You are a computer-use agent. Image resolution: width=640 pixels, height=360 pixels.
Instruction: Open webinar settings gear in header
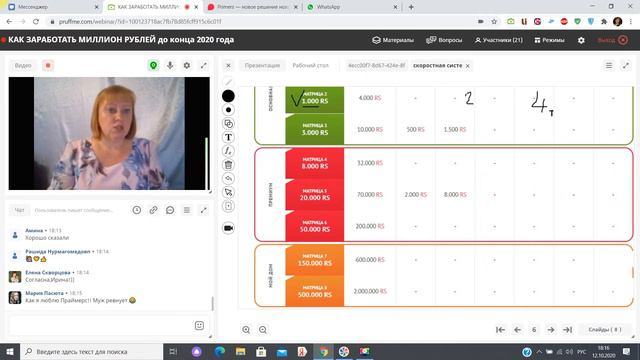pos(581,40)
